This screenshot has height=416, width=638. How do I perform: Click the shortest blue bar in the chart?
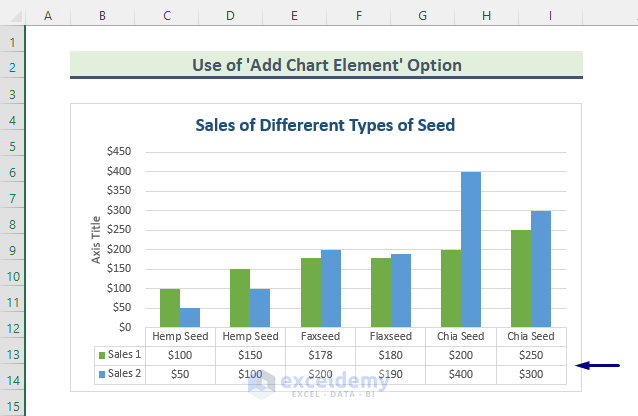coord(190,317)
